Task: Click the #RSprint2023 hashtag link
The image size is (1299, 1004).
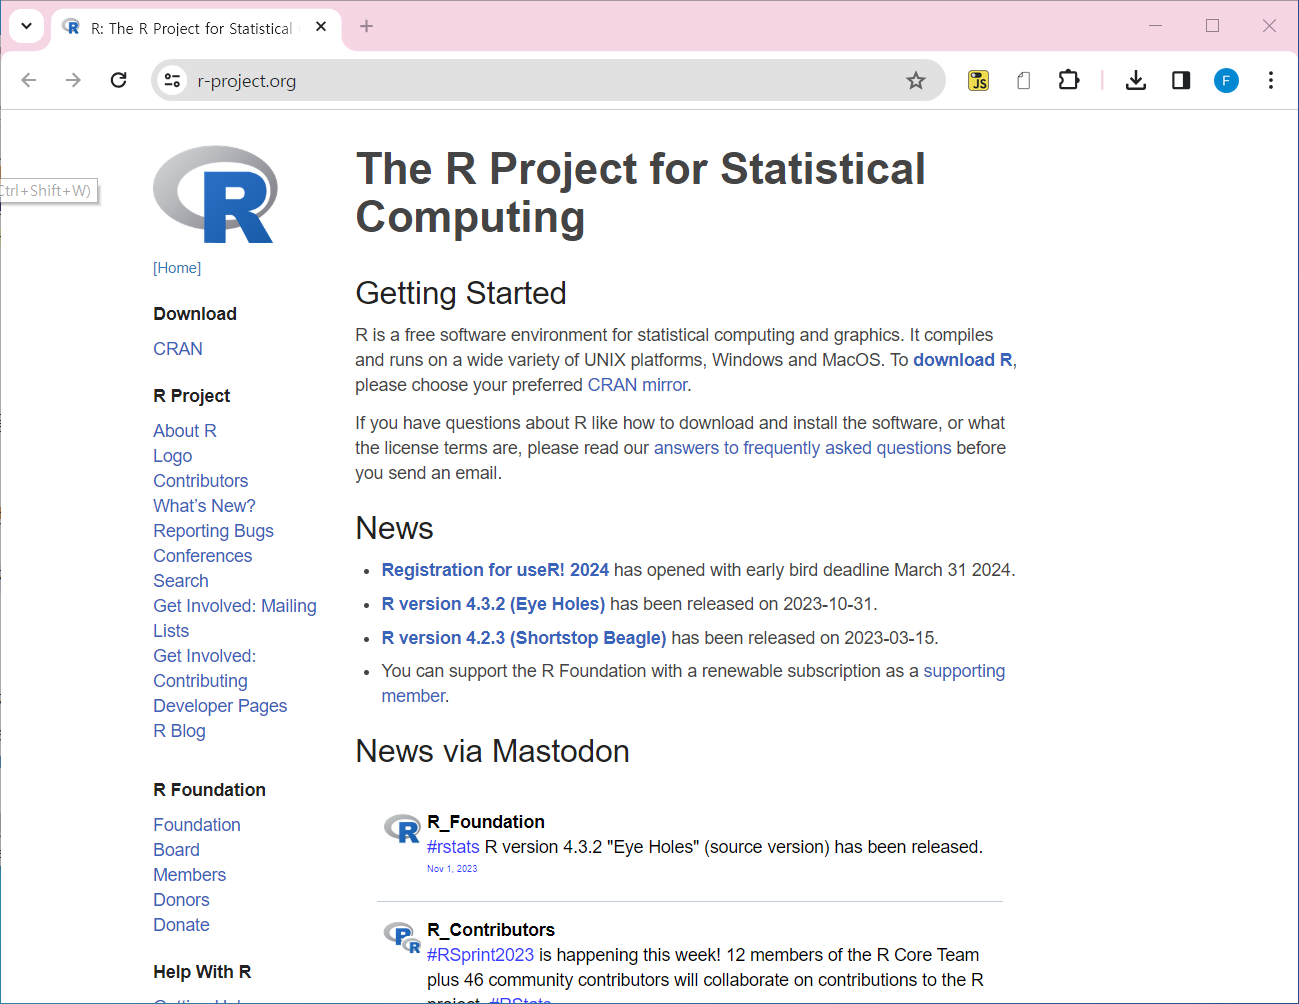Action: point(480,955)
